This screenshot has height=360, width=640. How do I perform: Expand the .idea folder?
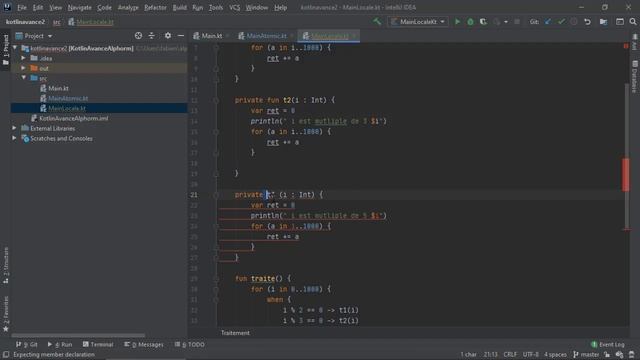(x=23, y=58)
